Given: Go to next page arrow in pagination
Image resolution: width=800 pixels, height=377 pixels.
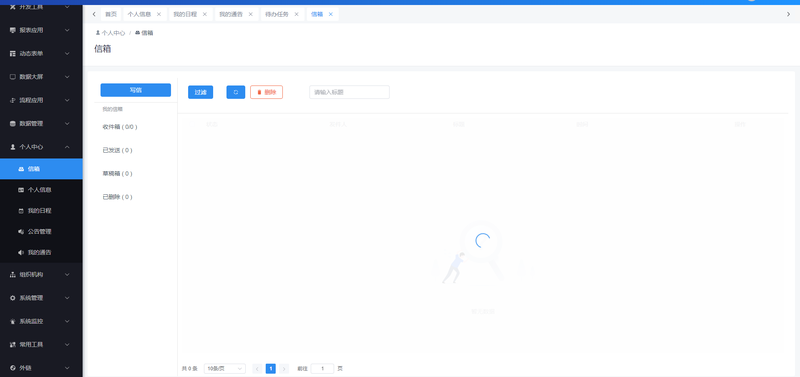Looking at the screenshot, I should pos(284,368).
